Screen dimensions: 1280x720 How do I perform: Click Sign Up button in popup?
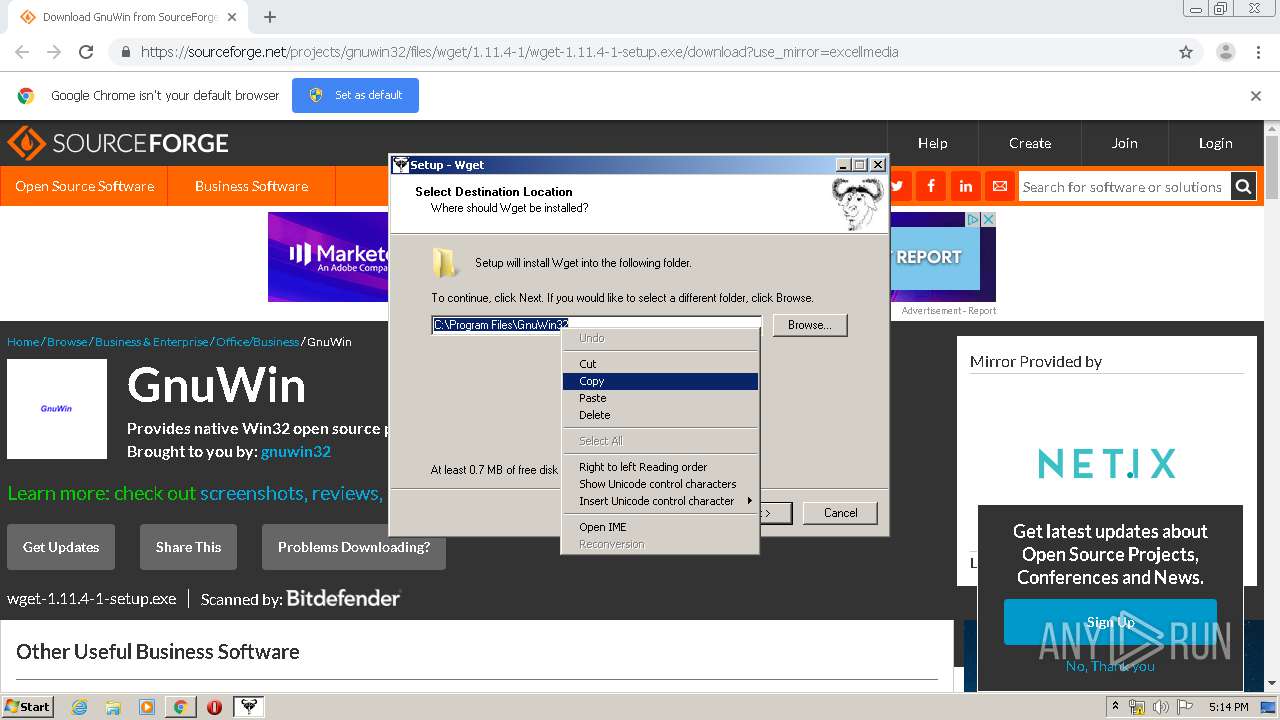[x=1110, y=622]
